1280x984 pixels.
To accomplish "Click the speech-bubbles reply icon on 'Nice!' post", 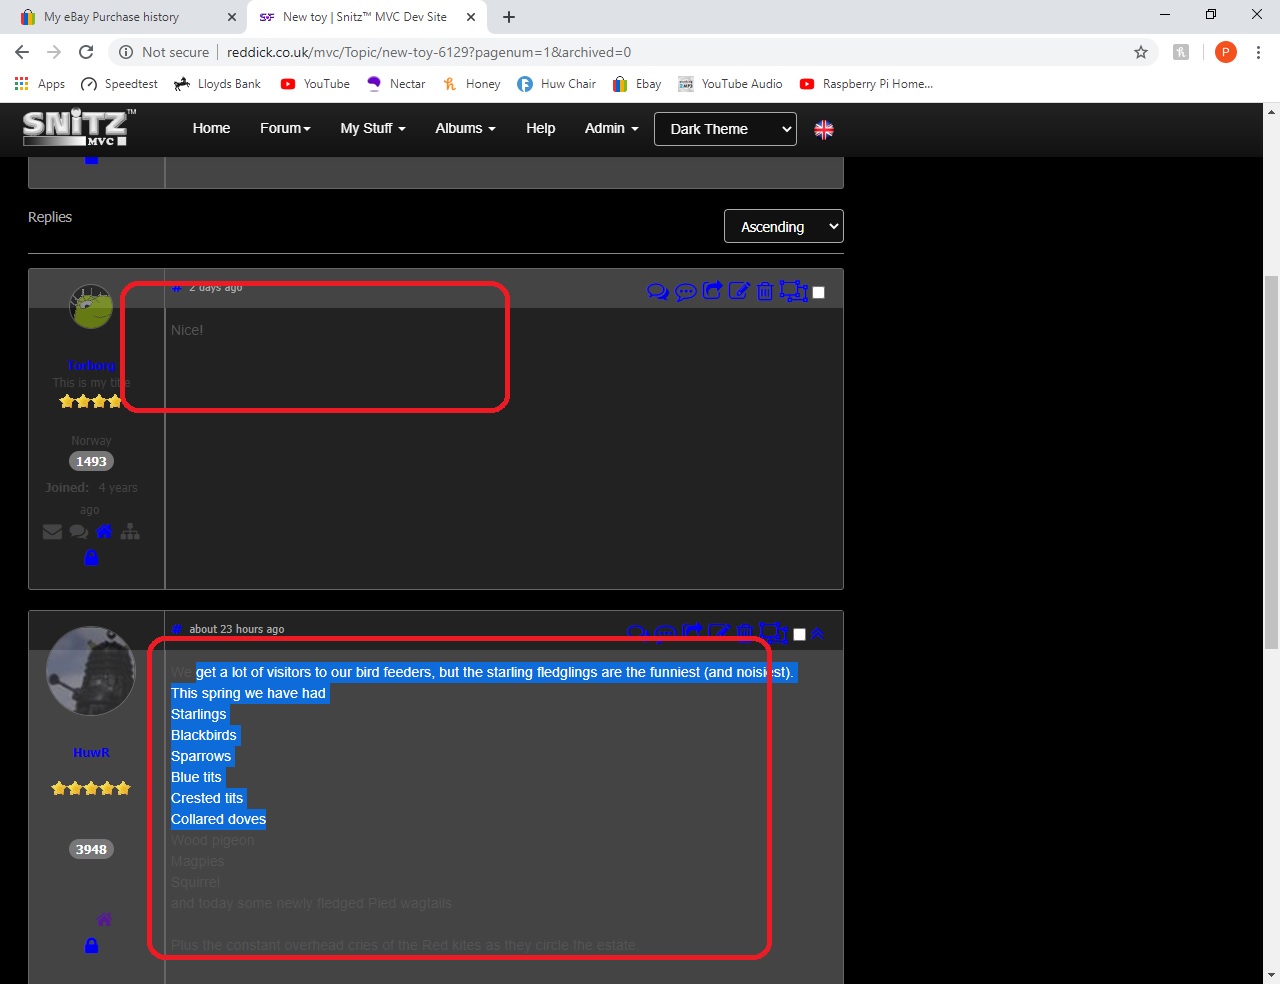I will click(x=658, y=292).
